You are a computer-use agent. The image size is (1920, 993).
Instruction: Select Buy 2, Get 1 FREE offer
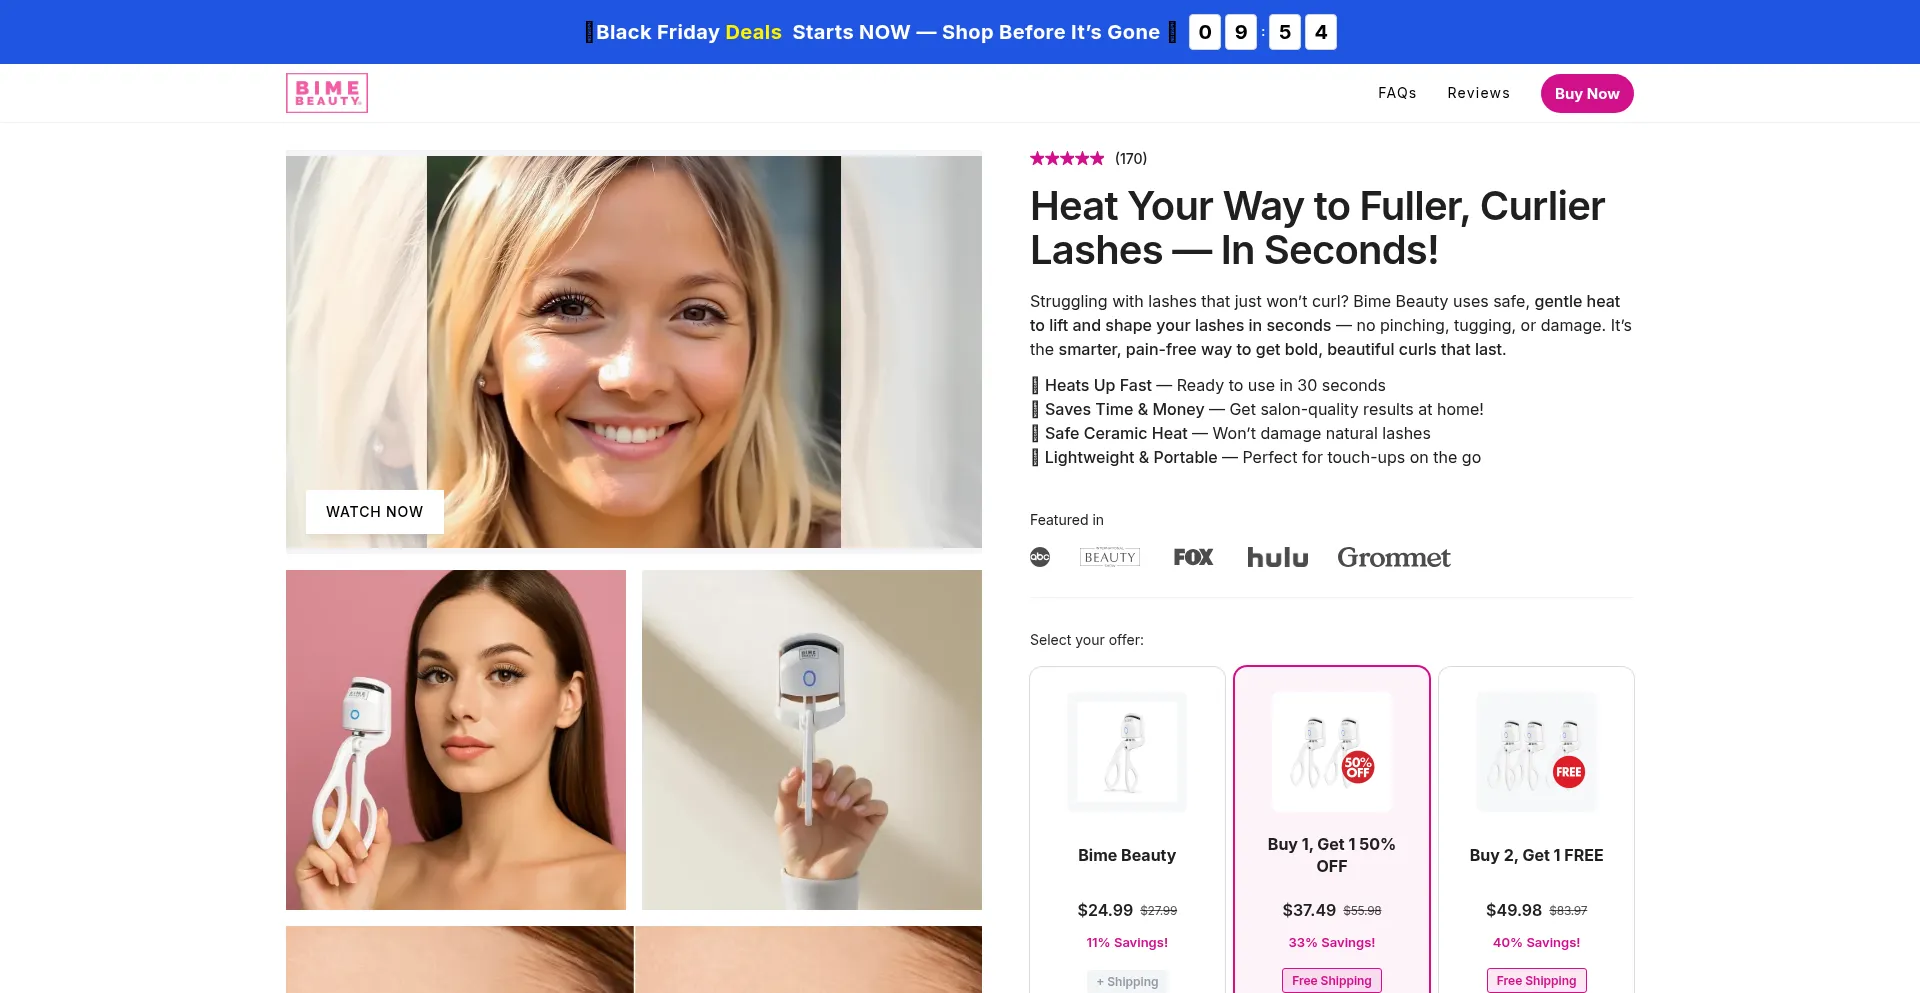[1536, 830]
